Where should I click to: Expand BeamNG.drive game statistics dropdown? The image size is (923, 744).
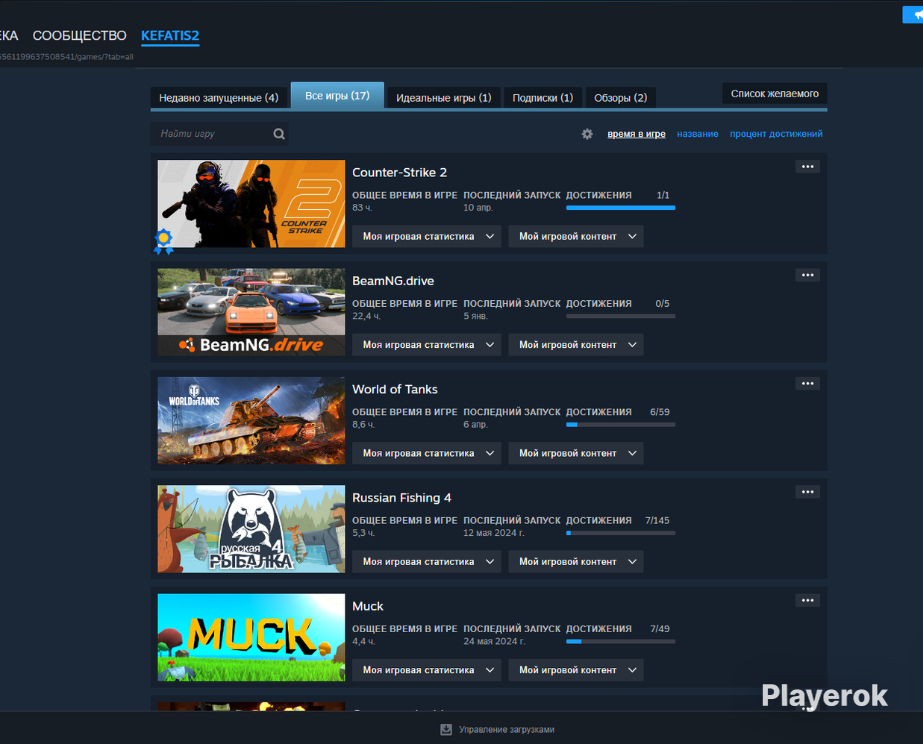(426, 345)
